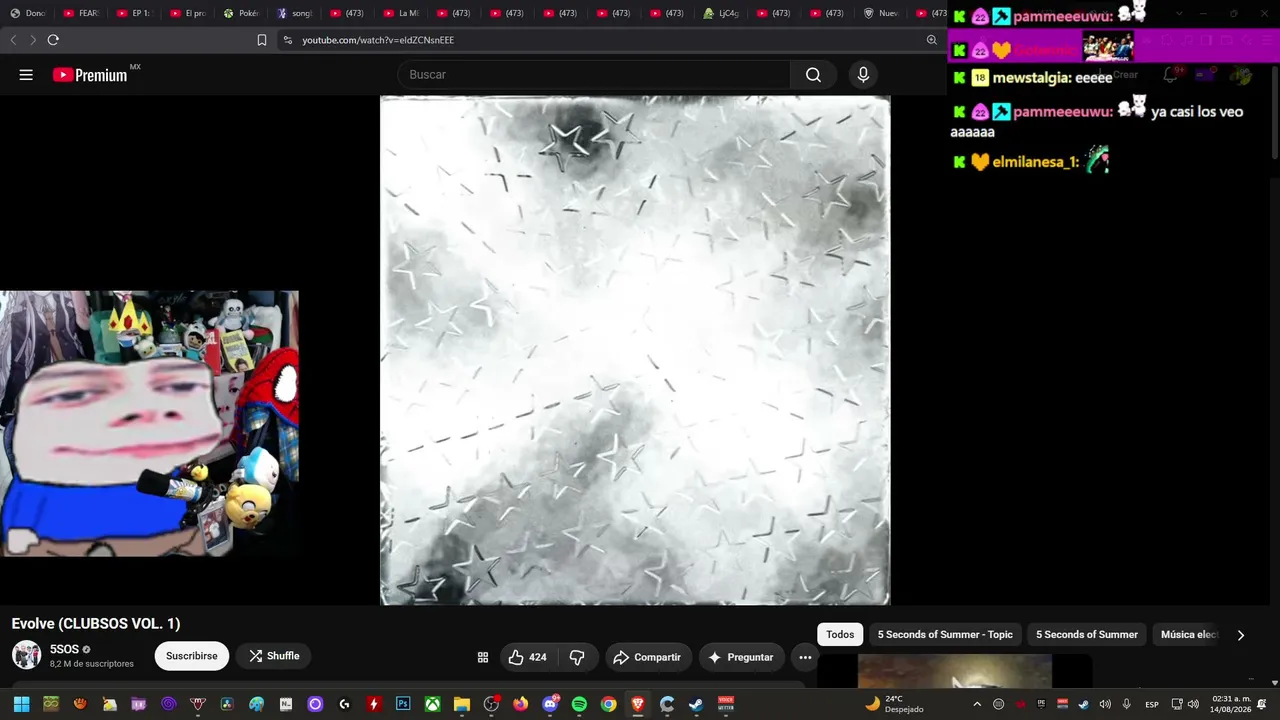Open Spotify from the taskbar

pos(579,704)
